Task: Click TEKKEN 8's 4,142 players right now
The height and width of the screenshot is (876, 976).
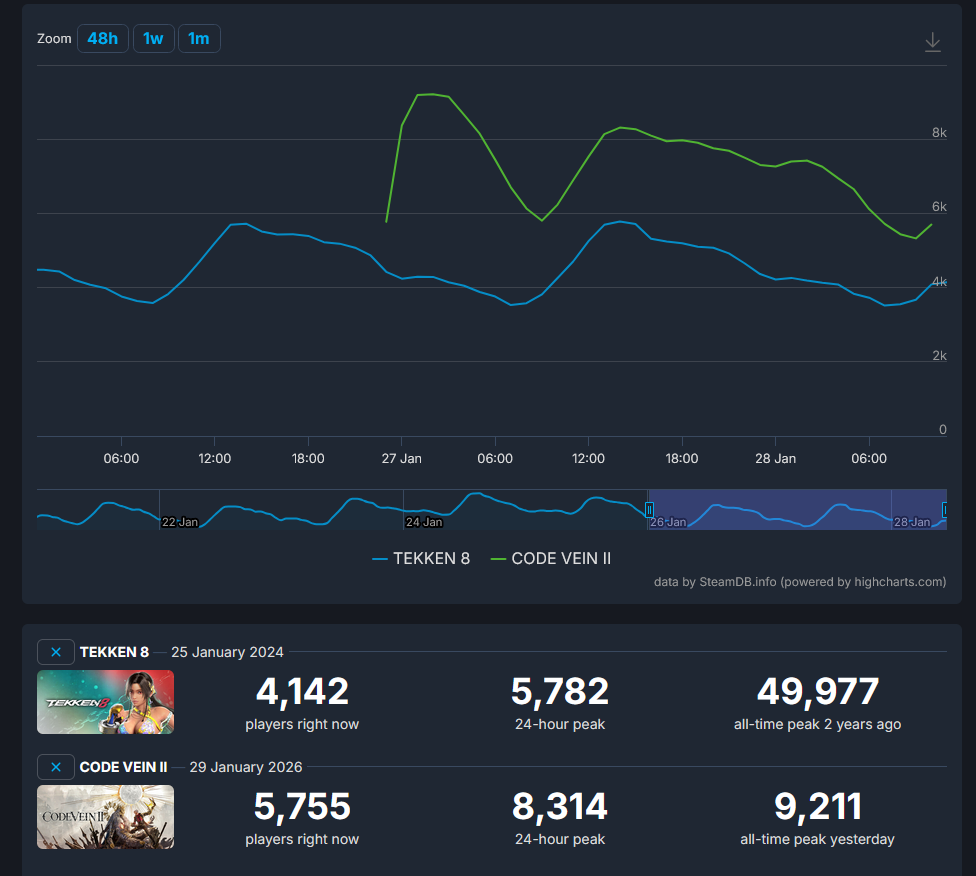Action: point(303,692)
